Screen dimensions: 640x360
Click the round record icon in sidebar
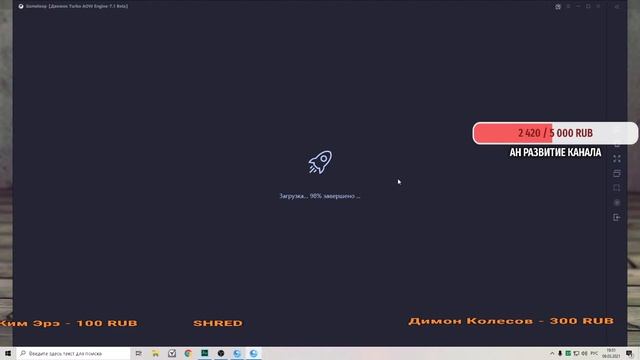(x=617, y=202)
